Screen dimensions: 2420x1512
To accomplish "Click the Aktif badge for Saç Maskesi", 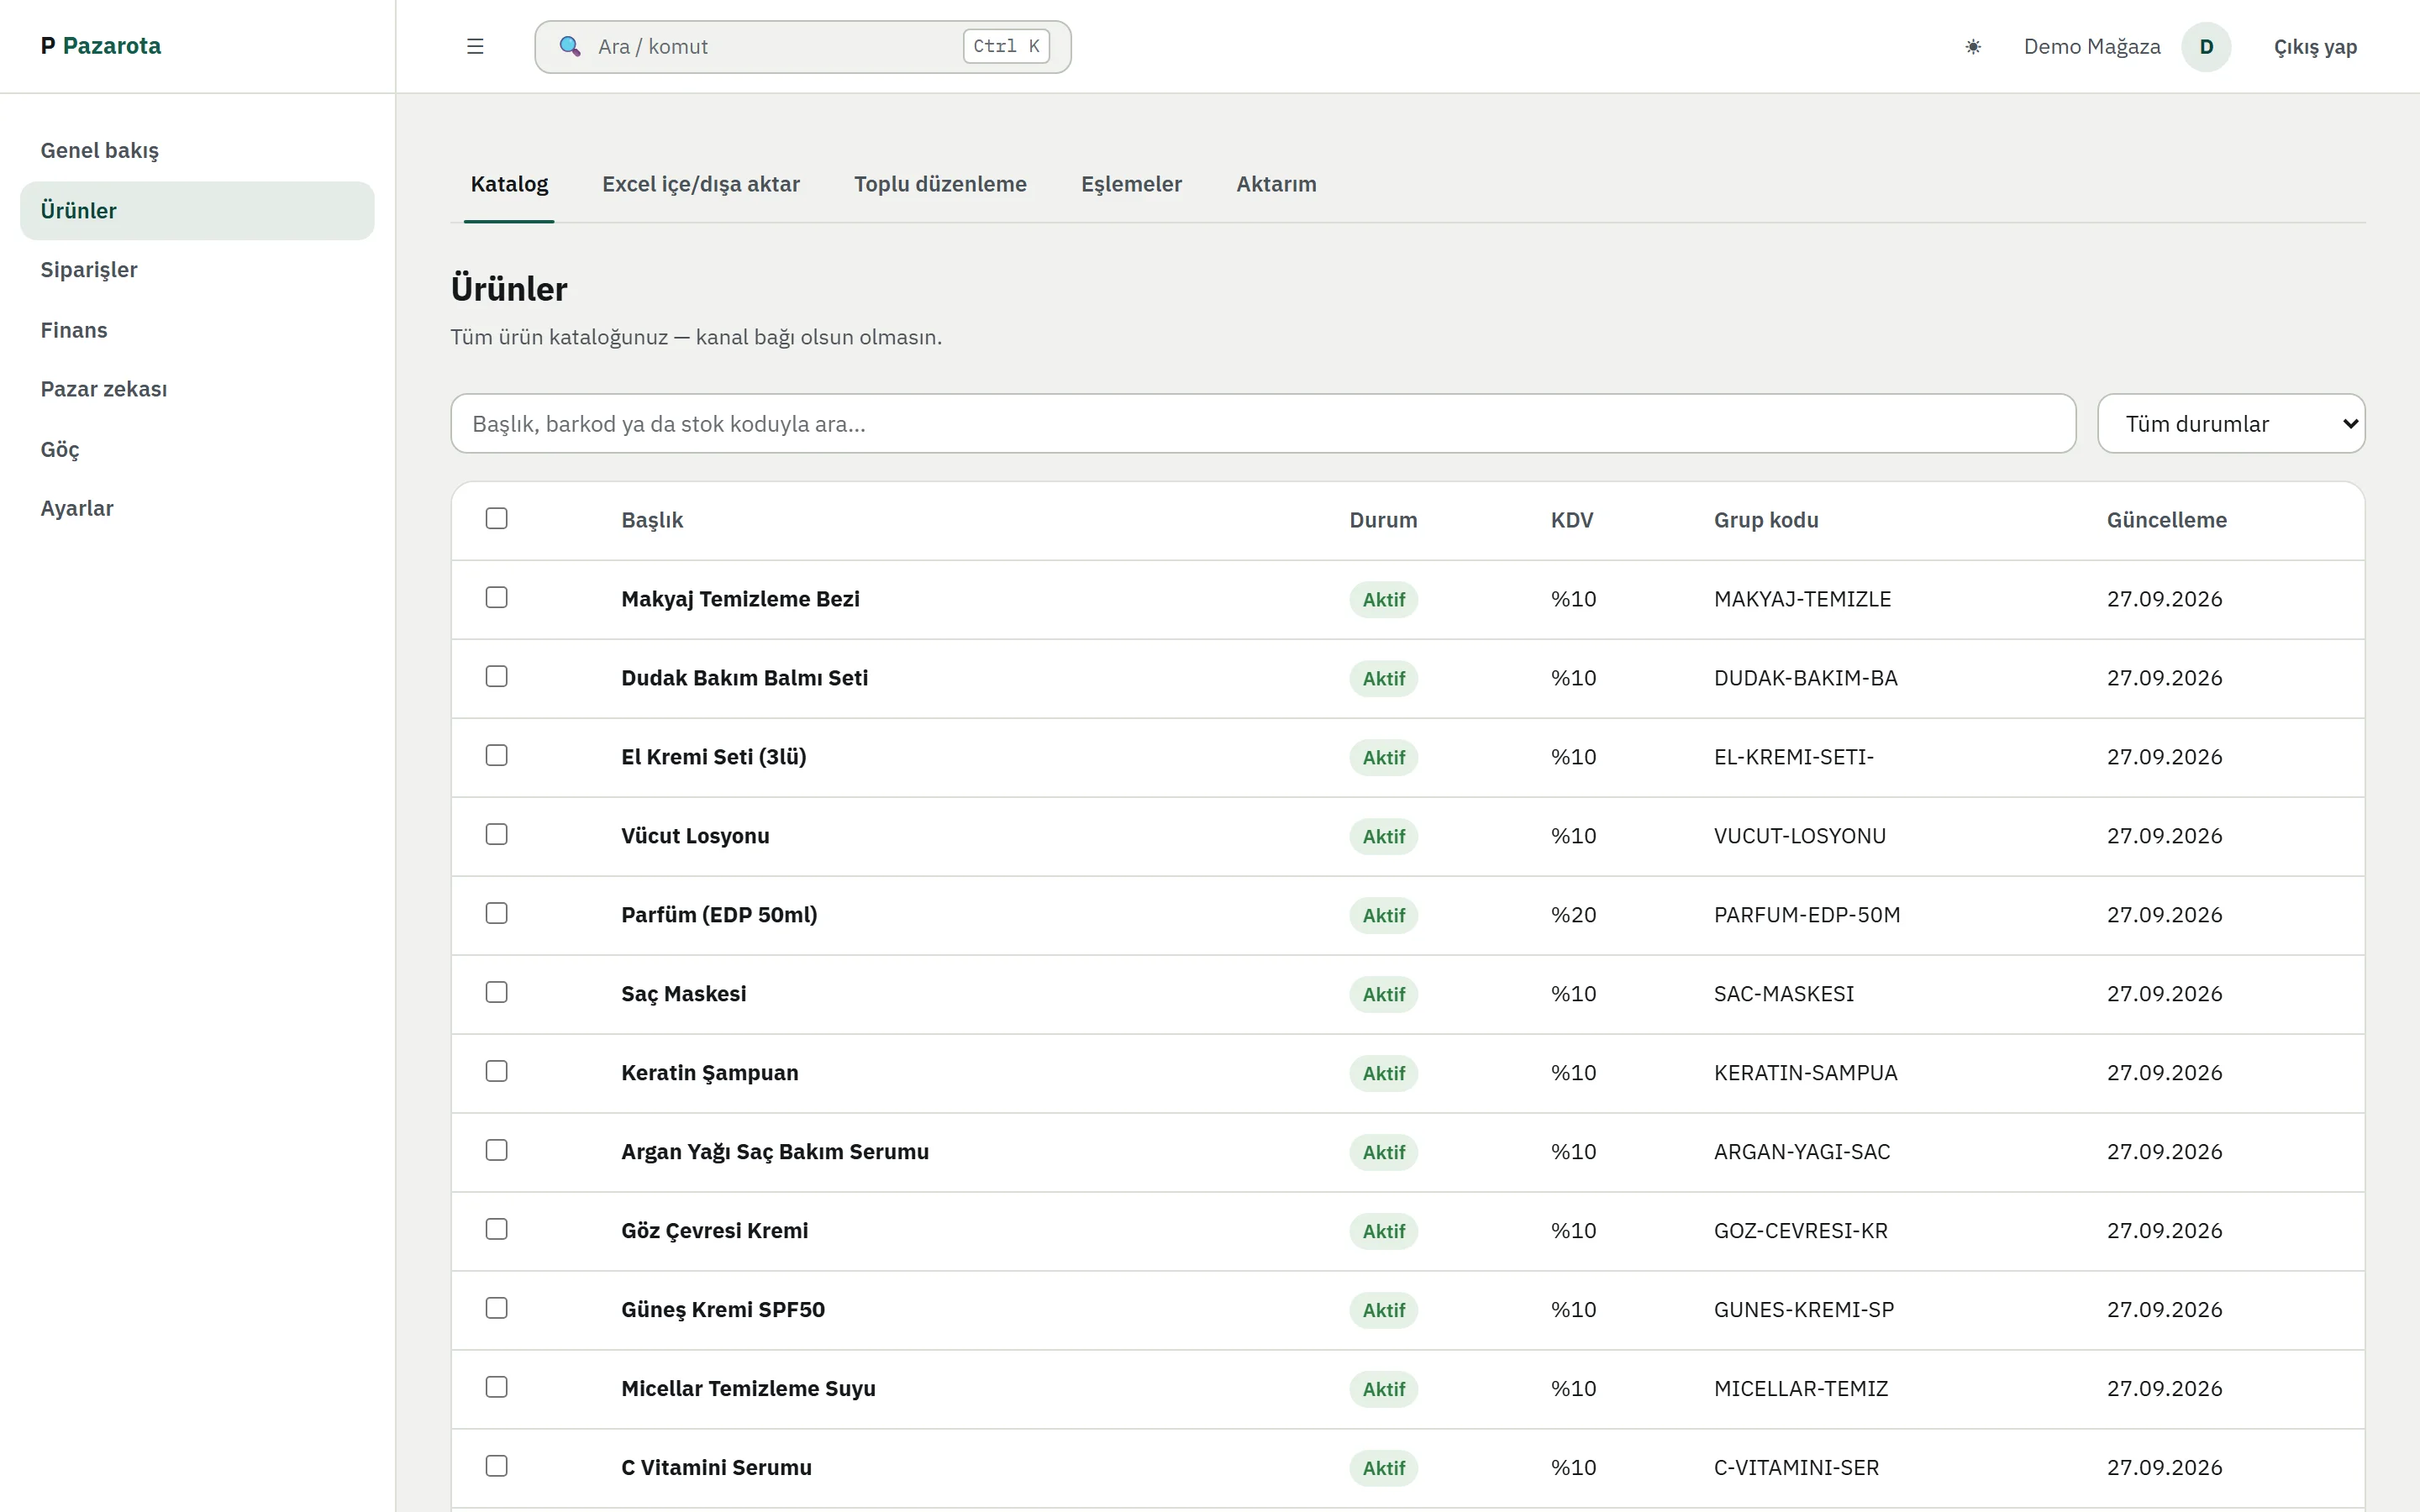I will 1383,994.
